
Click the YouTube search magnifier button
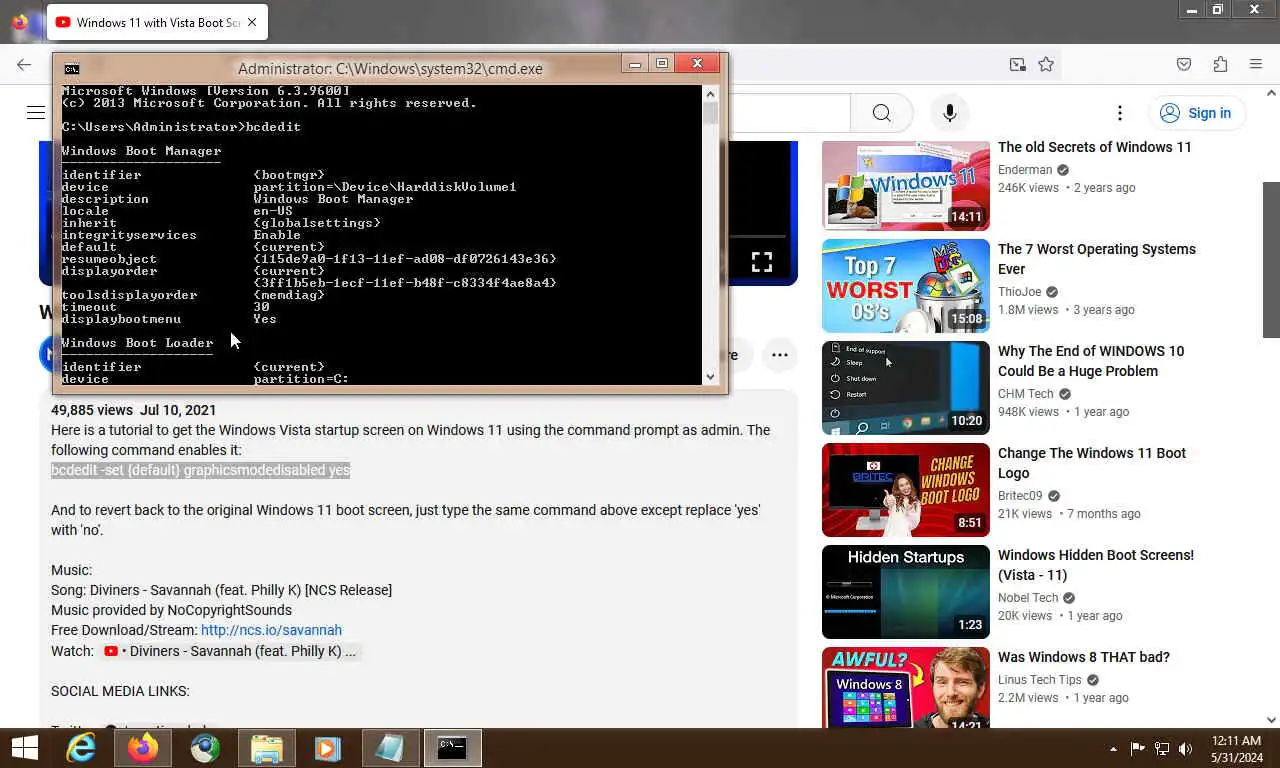point(881,113)
